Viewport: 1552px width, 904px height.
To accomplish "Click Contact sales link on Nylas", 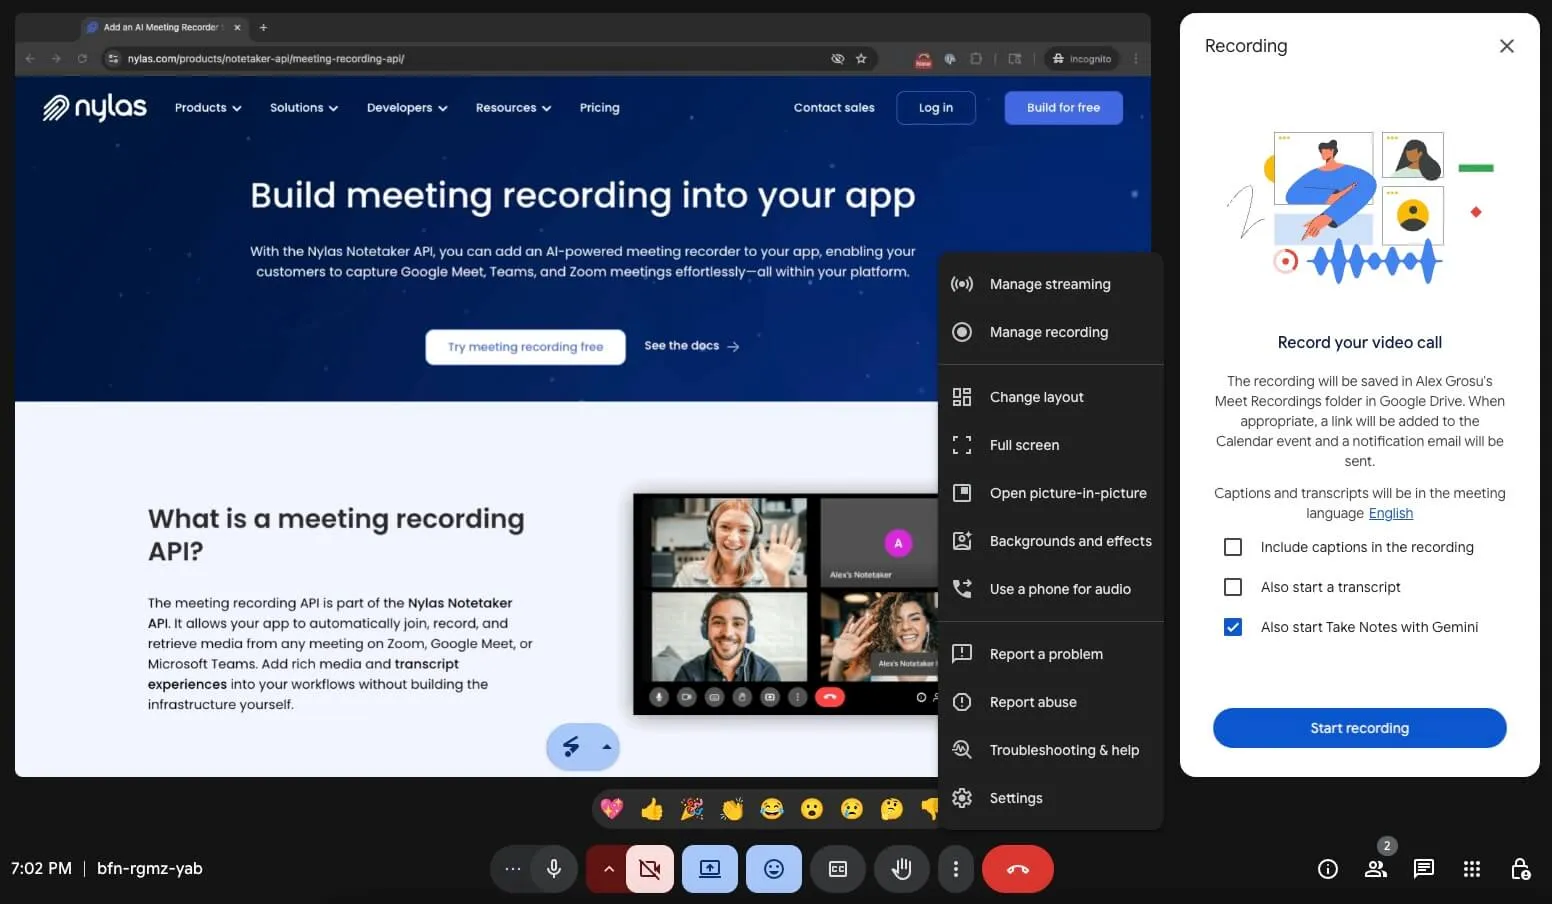I will coord(834,108).
